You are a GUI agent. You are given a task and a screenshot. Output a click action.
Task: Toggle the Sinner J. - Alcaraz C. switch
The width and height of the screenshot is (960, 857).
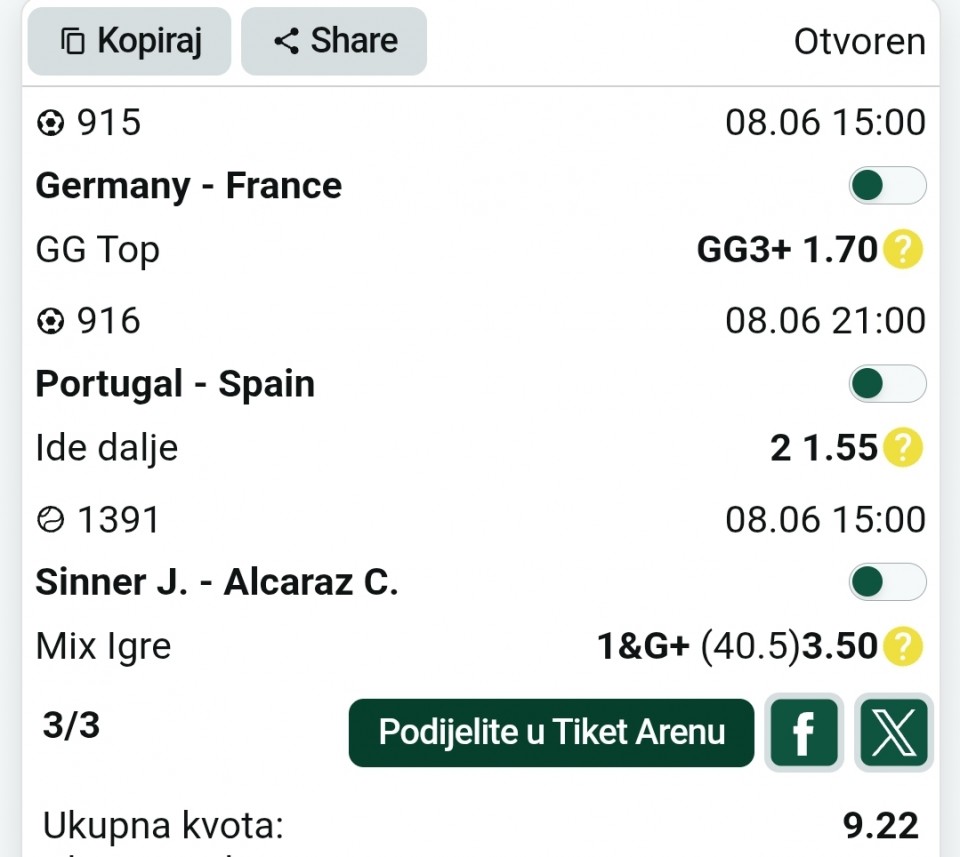[x=887, y=582]
